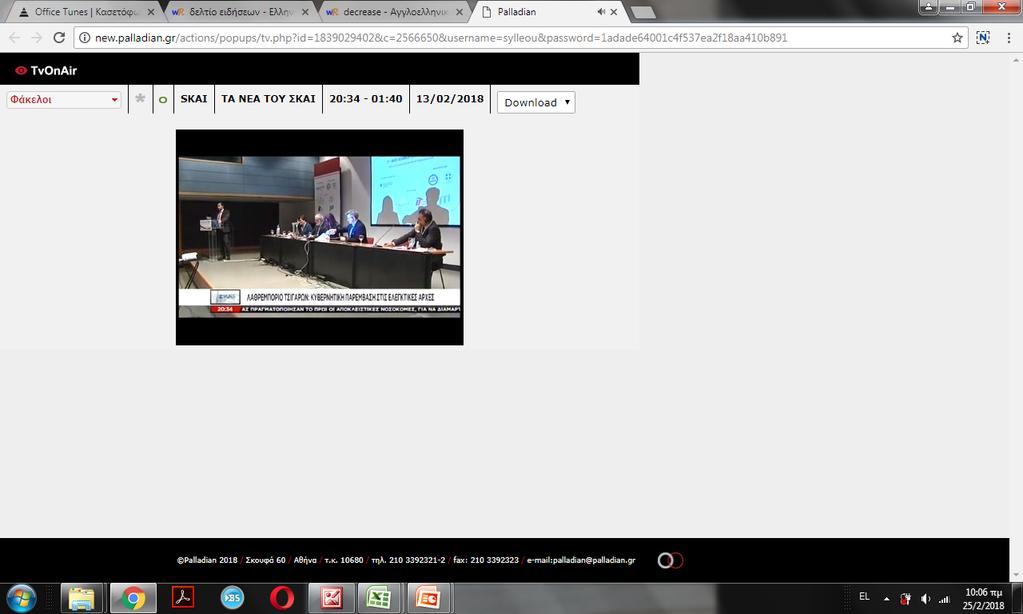1023x614 pixels.
Task: Click the 13/02/2018 date
Action: coord(450,99)
